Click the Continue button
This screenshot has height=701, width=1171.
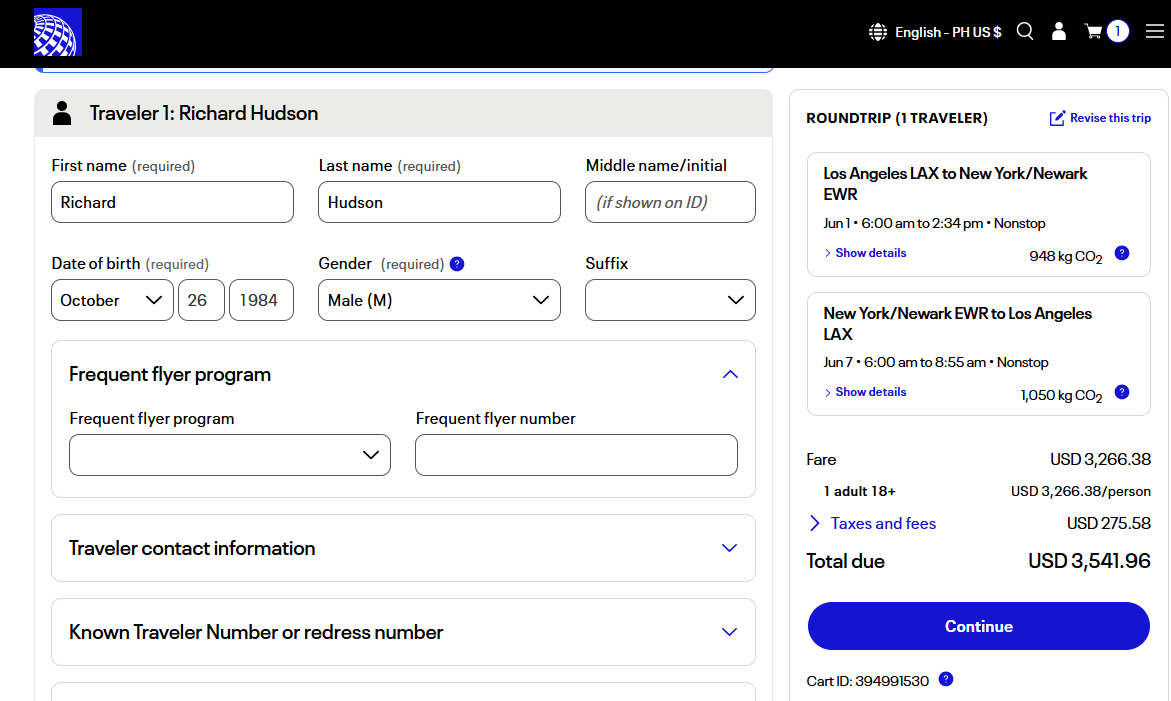point(978,626)
